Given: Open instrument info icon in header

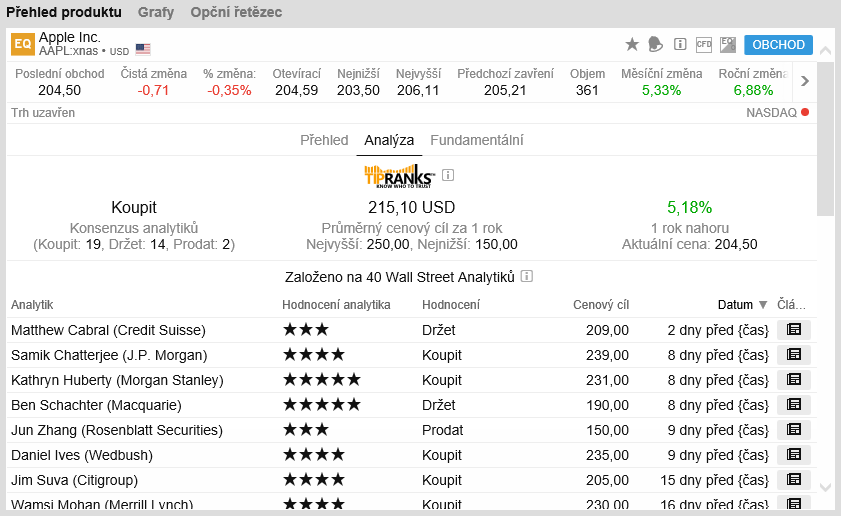Looking at the screenshot, I should [680, 44].
